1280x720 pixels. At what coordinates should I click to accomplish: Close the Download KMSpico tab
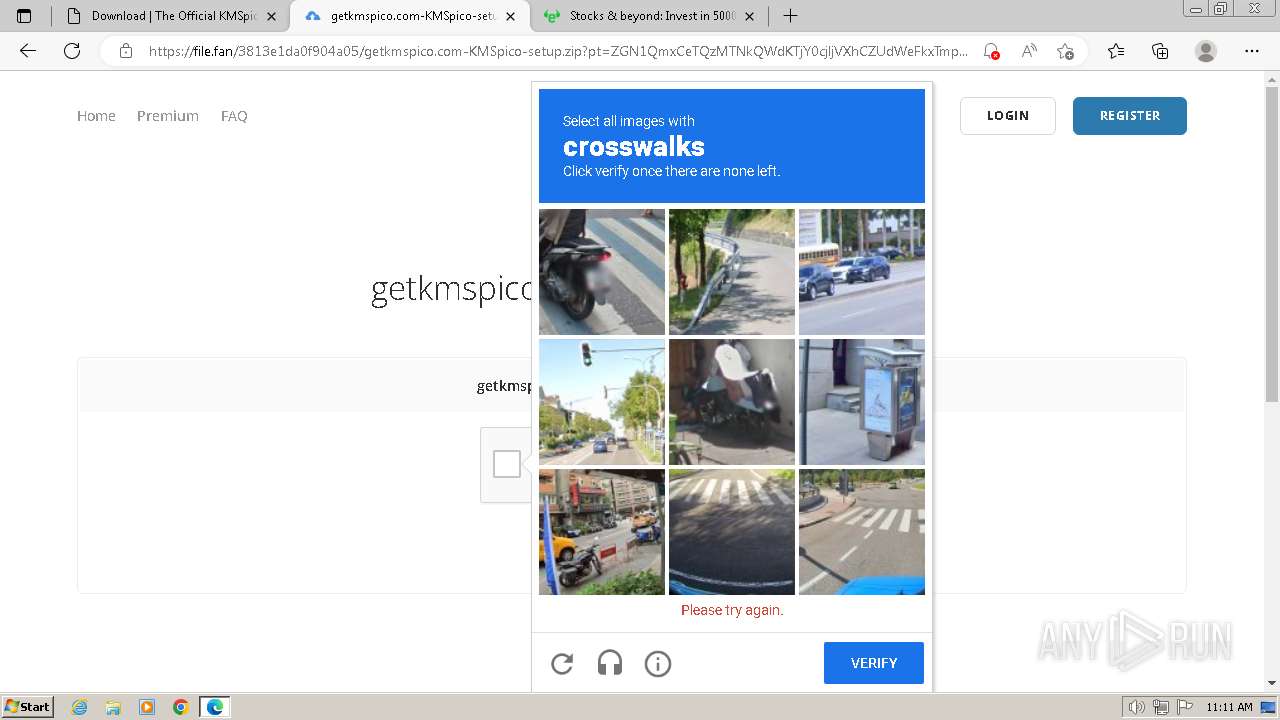click(x=271, y=16)
